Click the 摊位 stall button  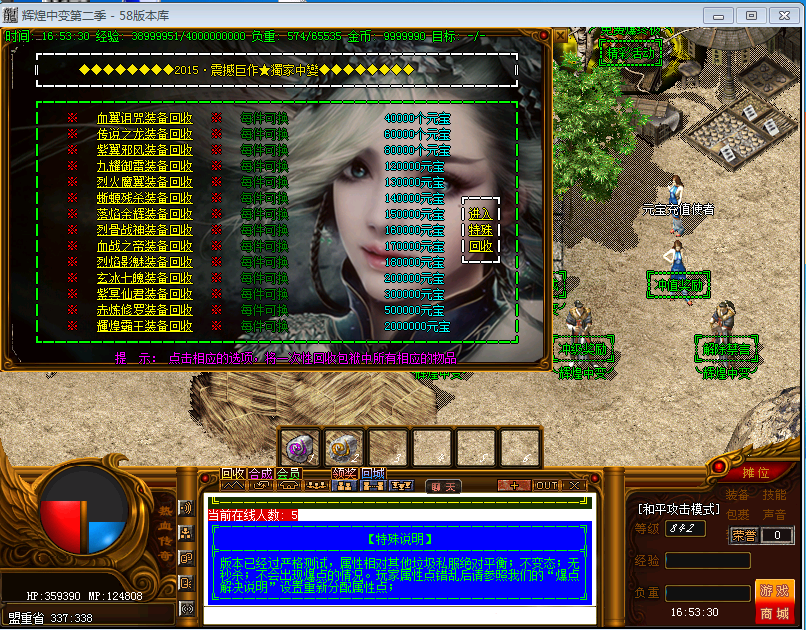[x=756, y=472]
